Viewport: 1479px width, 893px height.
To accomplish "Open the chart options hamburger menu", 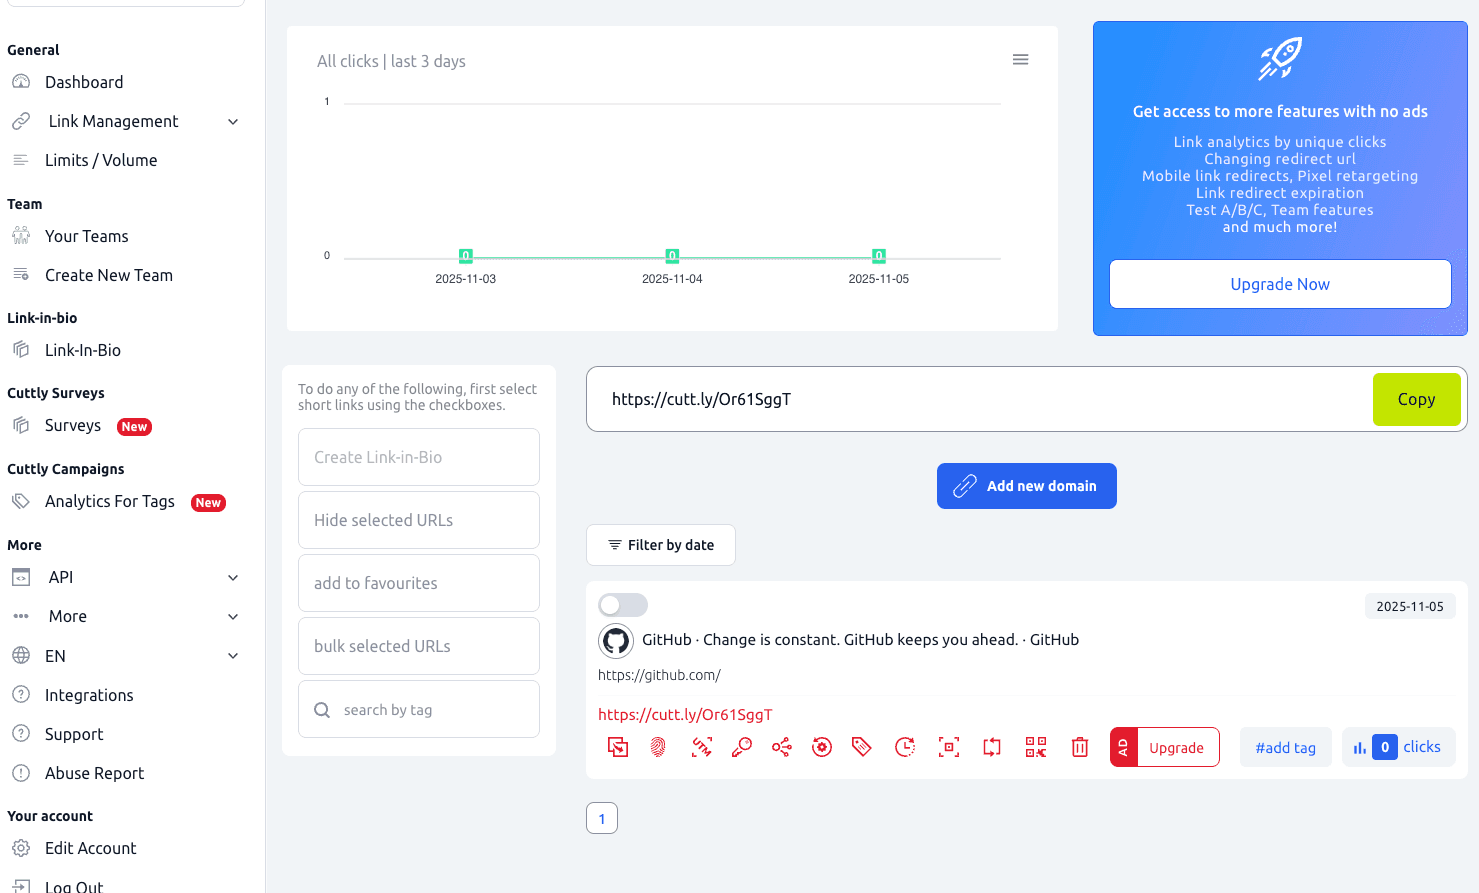I will [1020, 59].
